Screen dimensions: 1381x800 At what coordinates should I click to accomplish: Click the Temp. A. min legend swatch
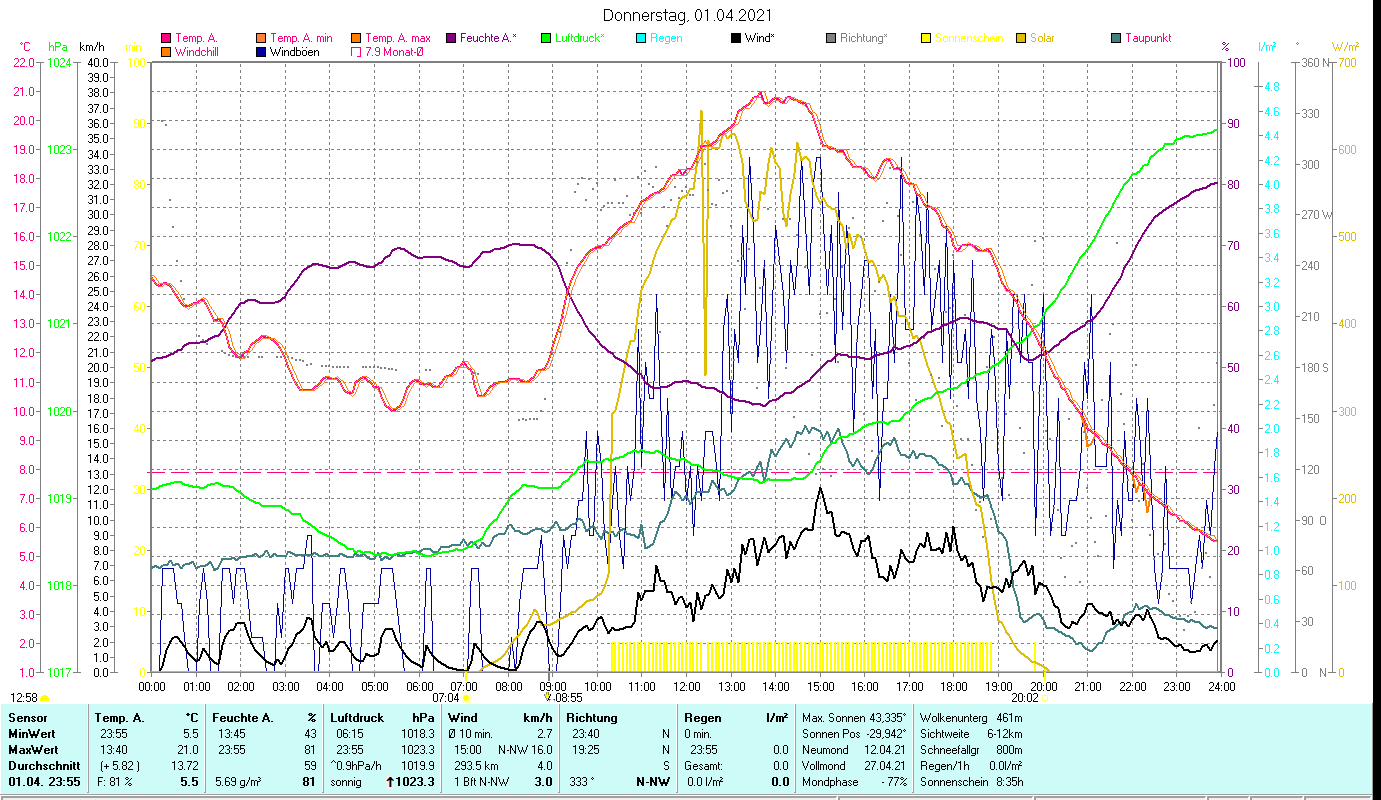tap(260, 39)
